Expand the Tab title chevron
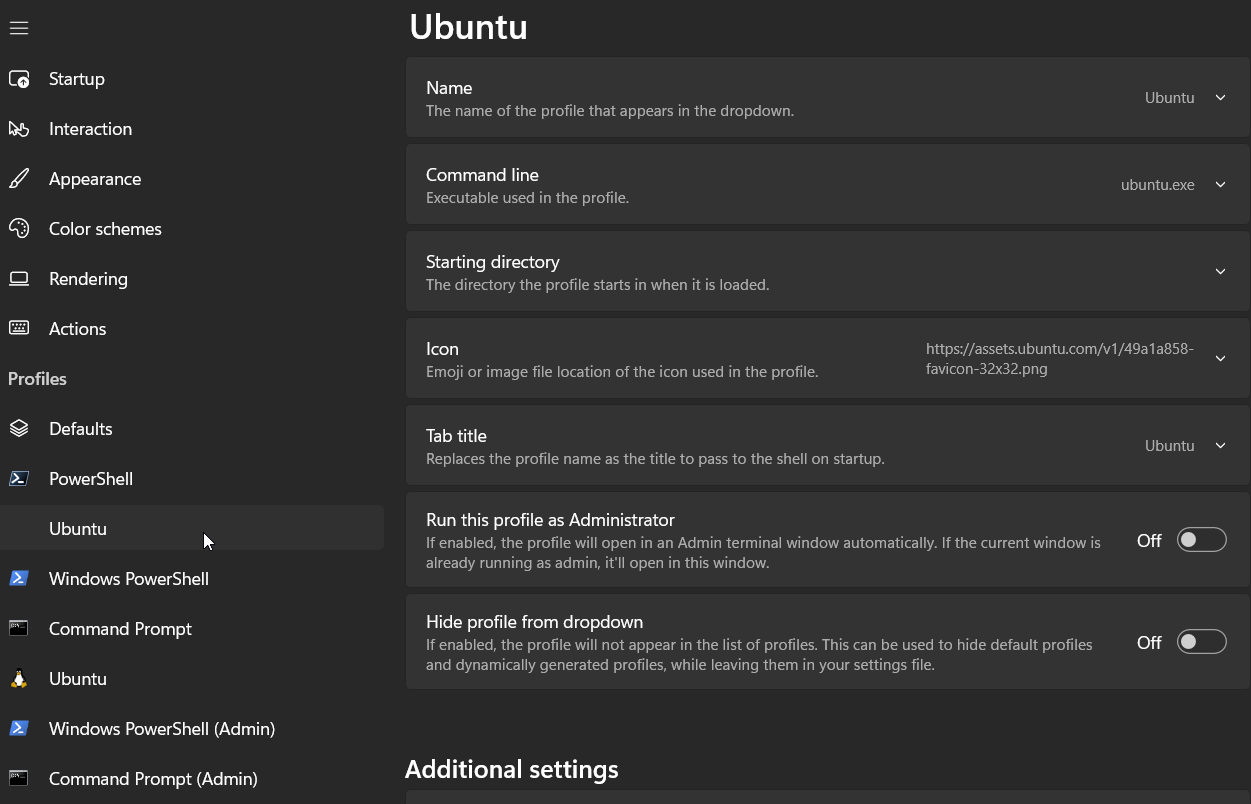Image resolution: width=1251 pixels, height=804 pixels. click(x=1220, y=446)
